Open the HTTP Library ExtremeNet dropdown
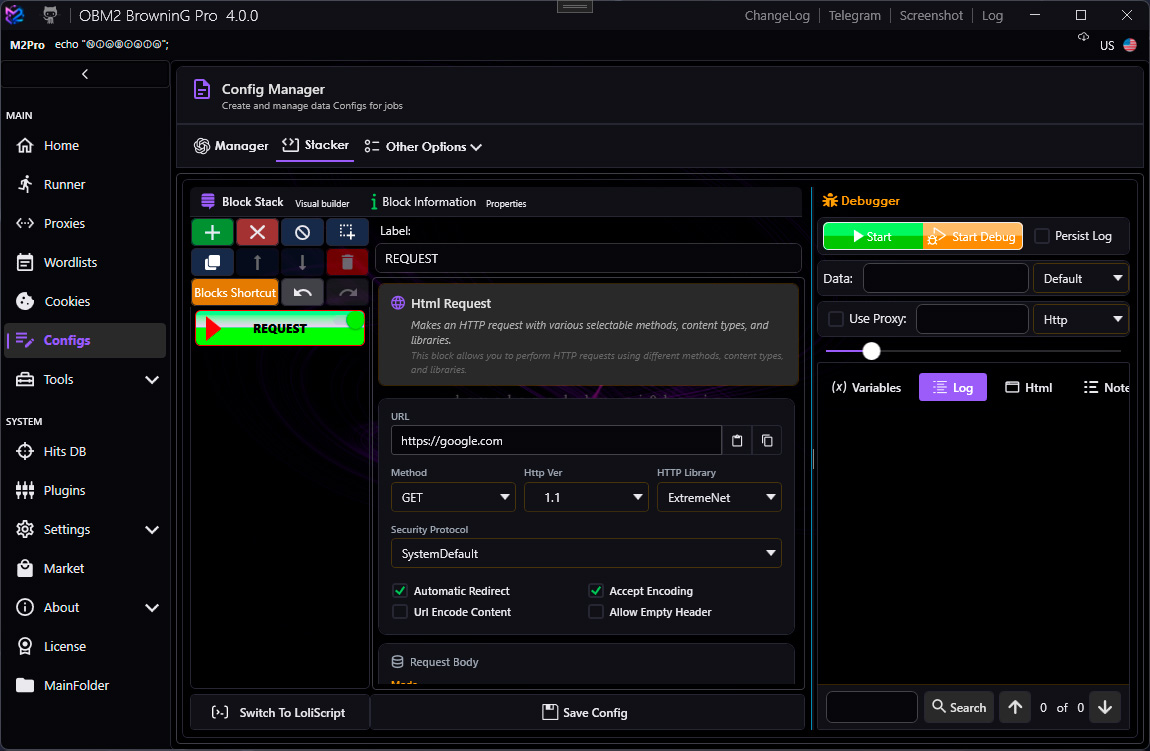Screen dimensions: 1150x751 [719, 497]
